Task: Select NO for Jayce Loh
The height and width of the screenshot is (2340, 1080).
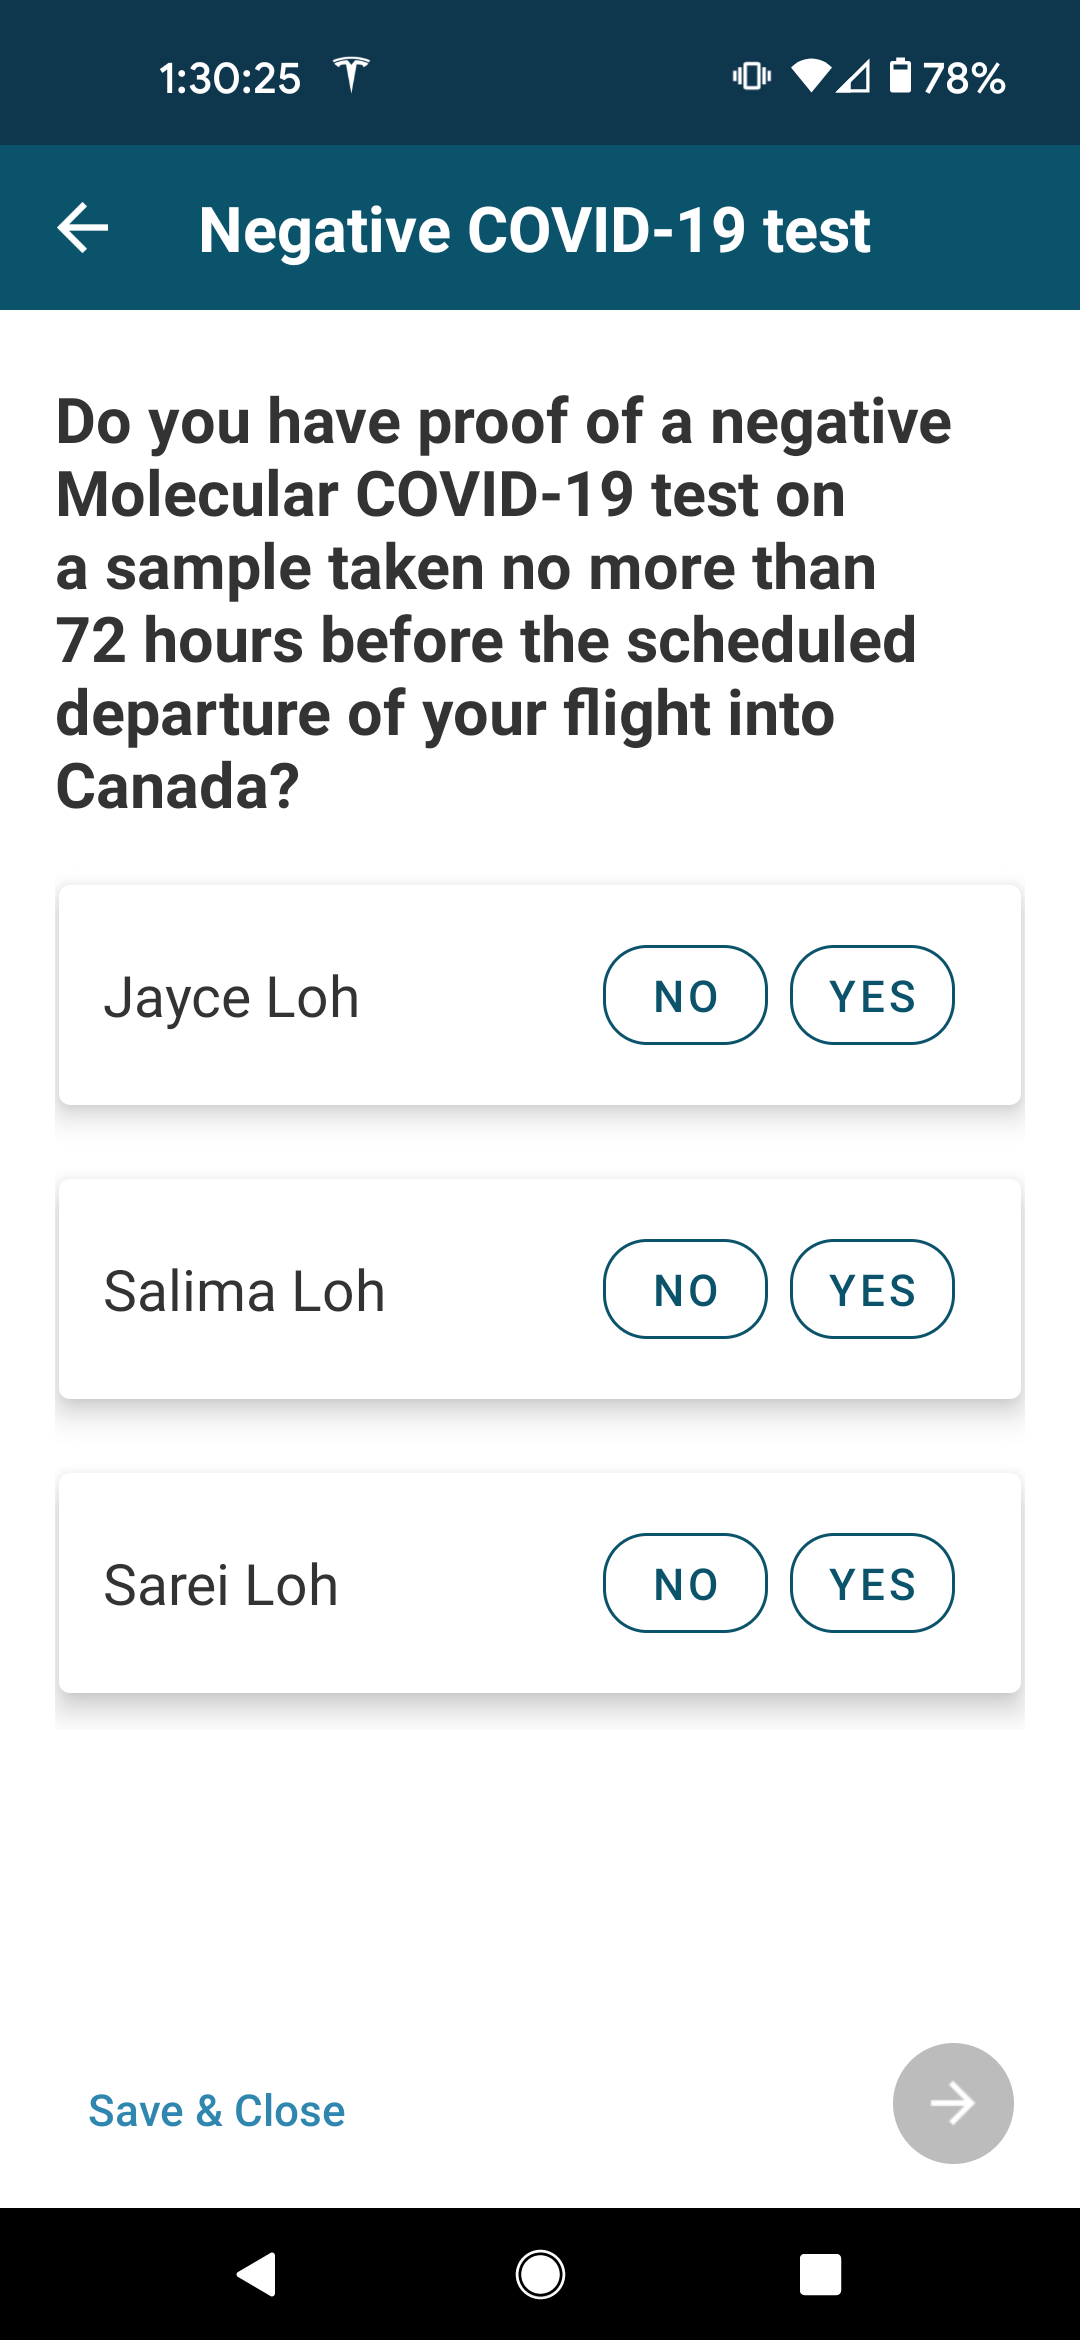Action: (x=685, y=996)
